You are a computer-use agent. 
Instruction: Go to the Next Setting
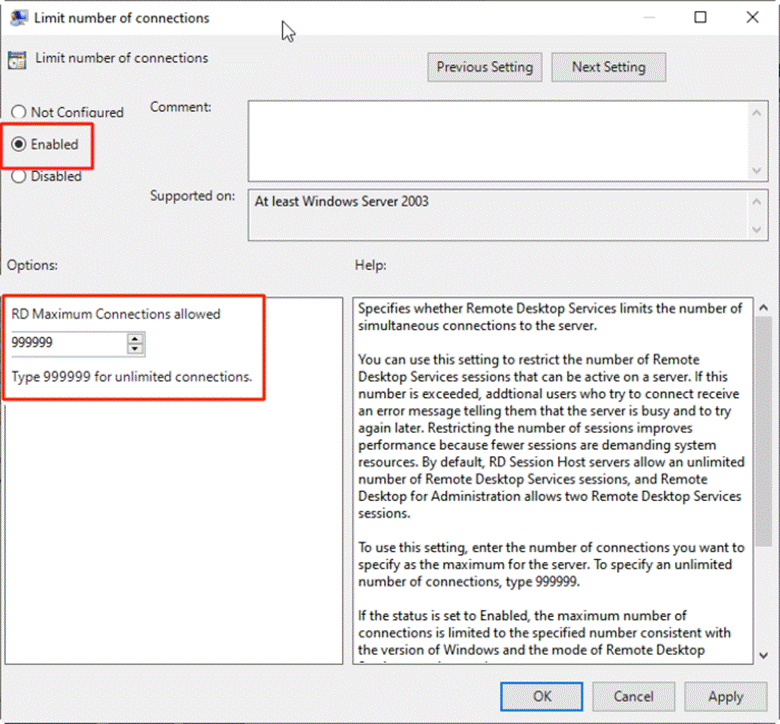[608, 67]
